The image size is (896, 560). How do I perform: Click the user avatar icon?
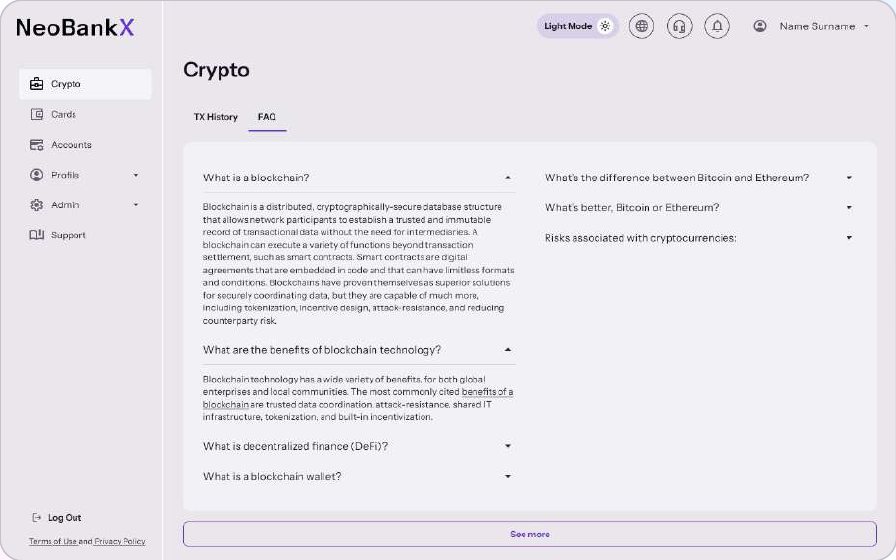click(x=759, y=26)
